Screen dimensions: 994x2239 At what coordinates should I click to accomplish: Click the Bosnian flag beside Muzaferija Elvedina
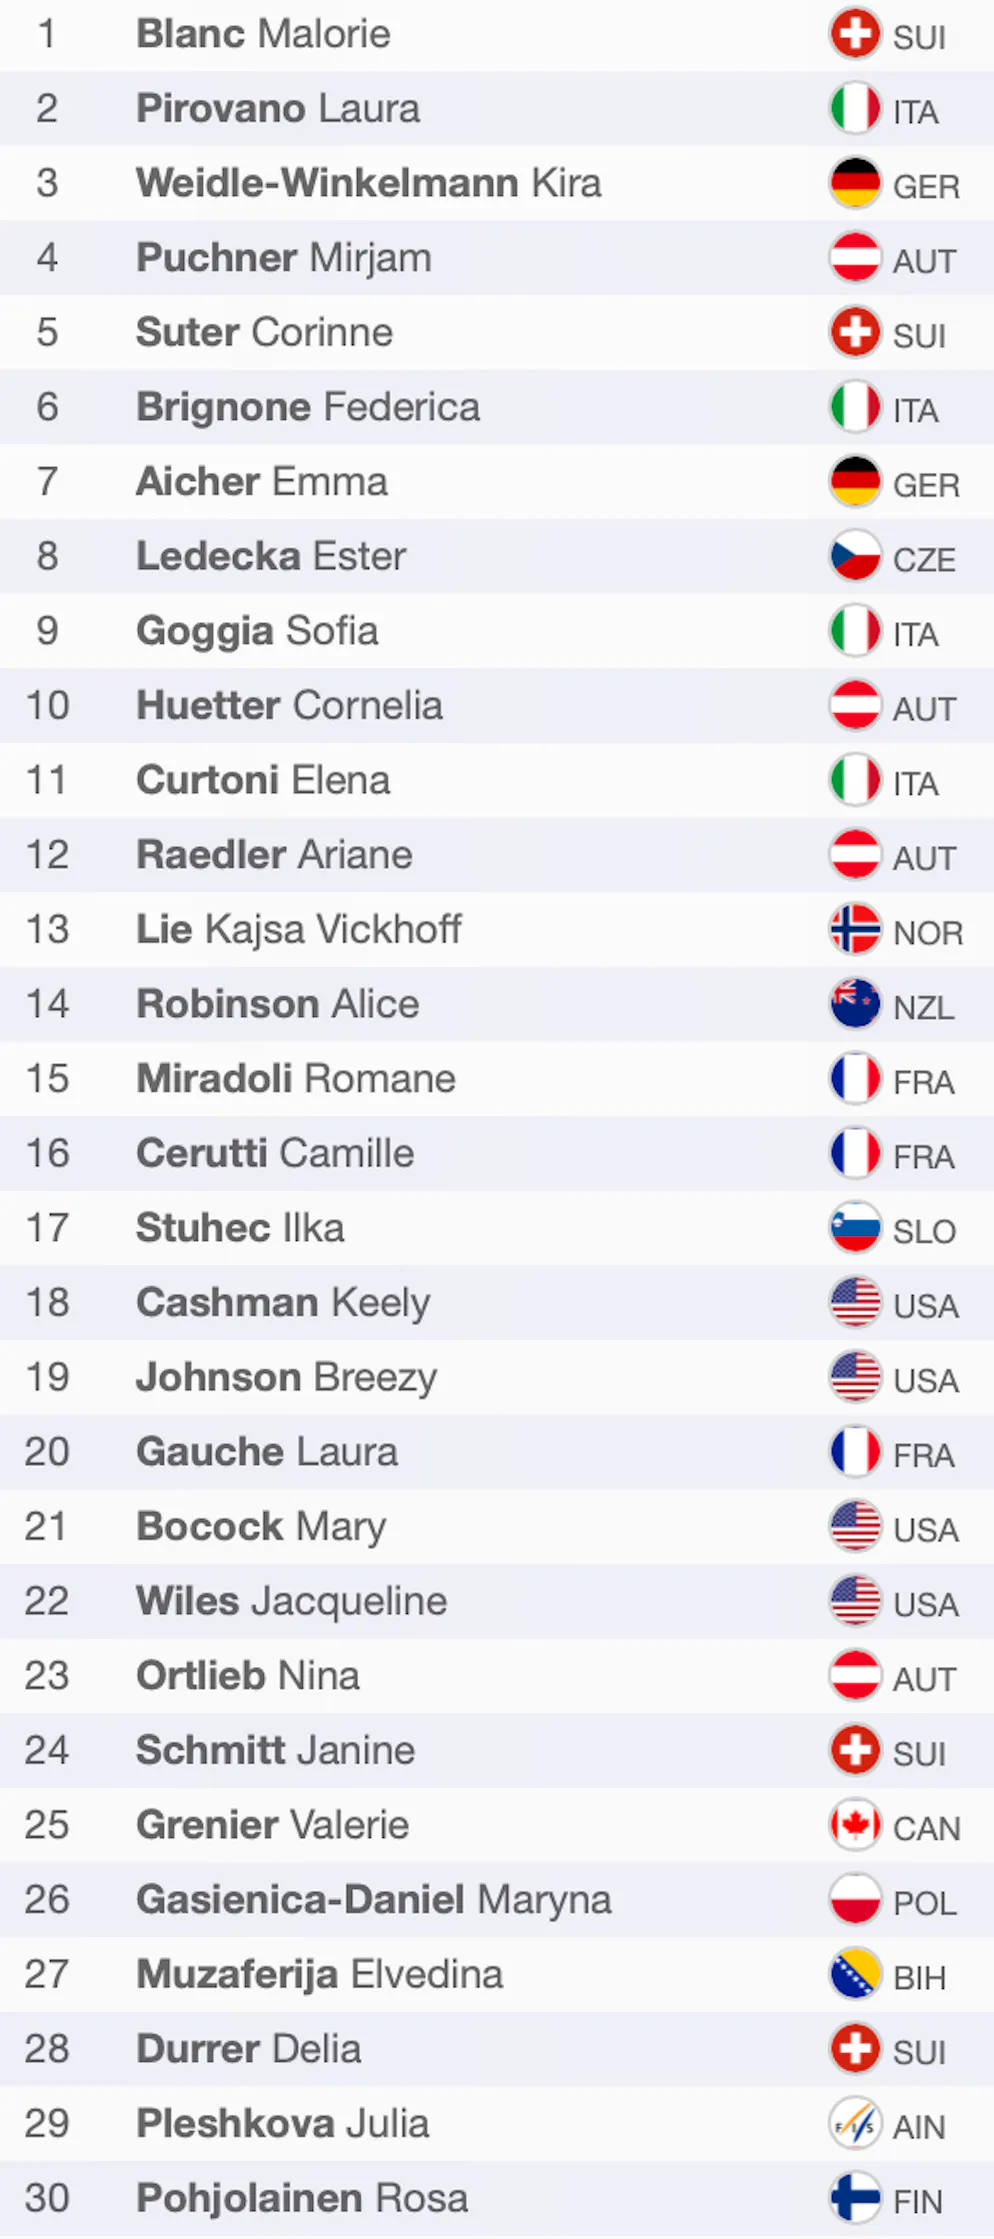click(x=855, y=1974)
